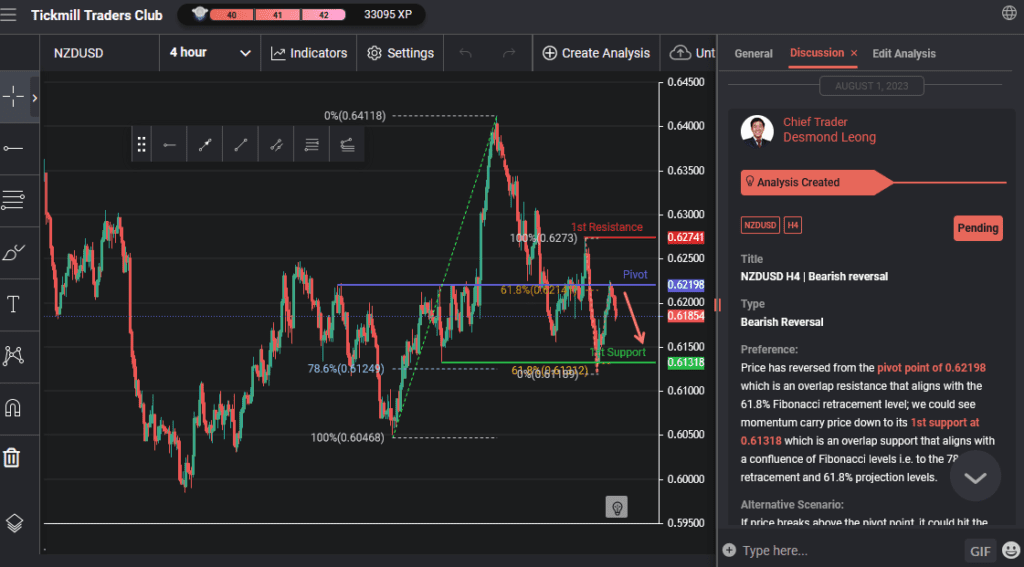The image size is (1024, 567).
Task: Focus the 'Type here...' message field
Action: point(849,551)
